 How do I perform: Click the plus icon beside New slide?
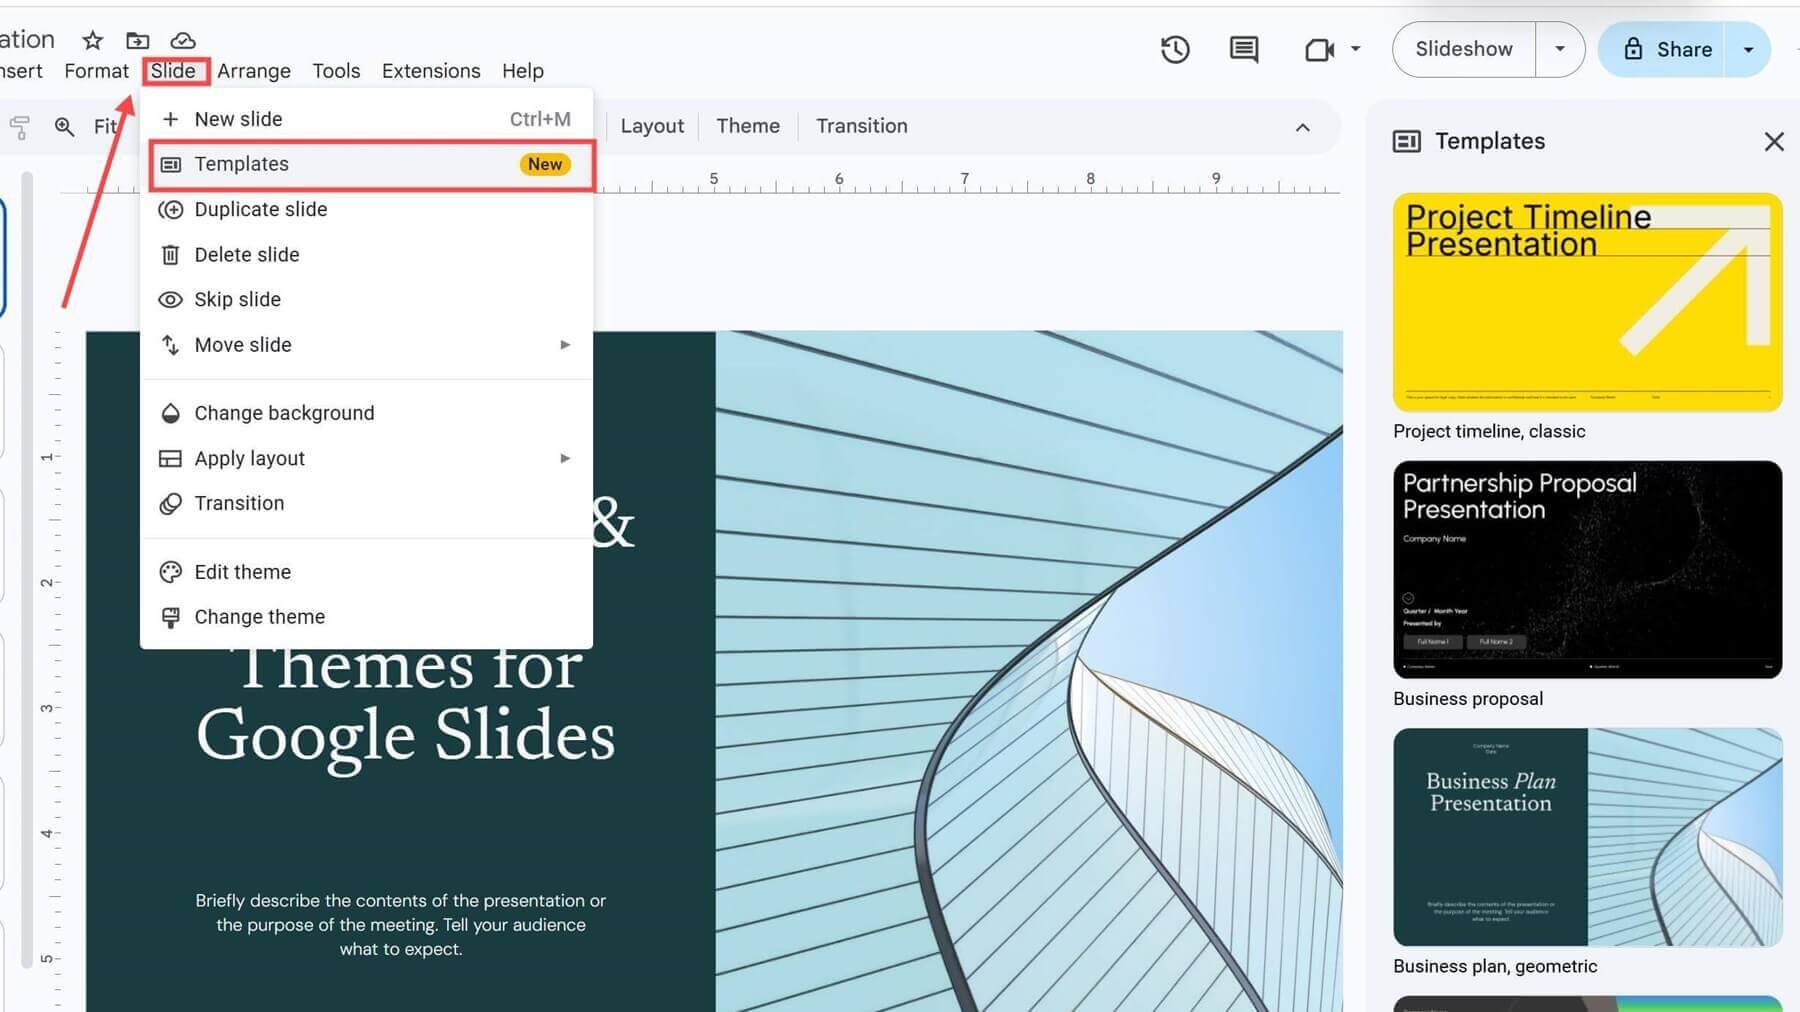pos(171,119)
